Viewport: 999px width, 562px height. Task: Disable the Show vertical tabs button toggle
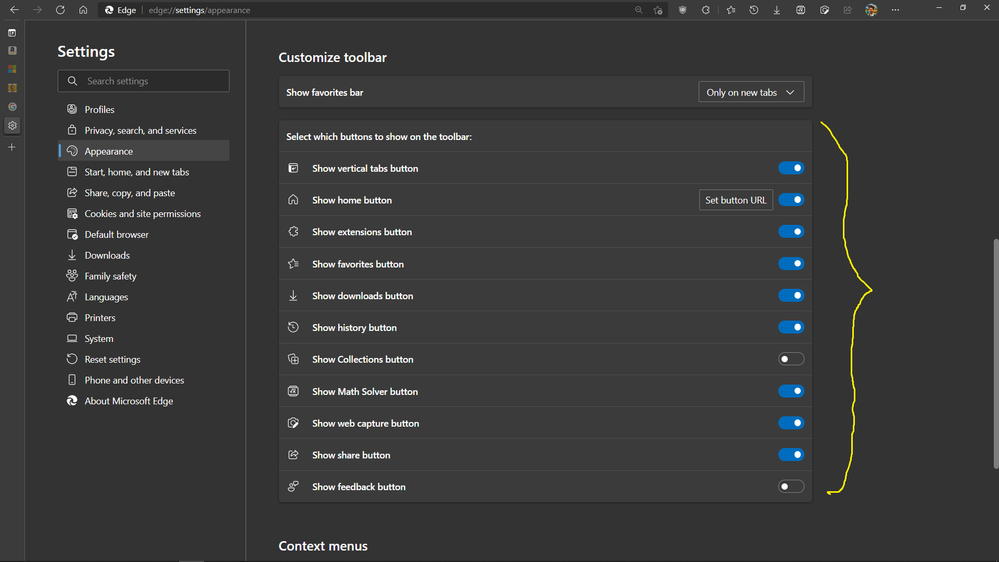791,168
